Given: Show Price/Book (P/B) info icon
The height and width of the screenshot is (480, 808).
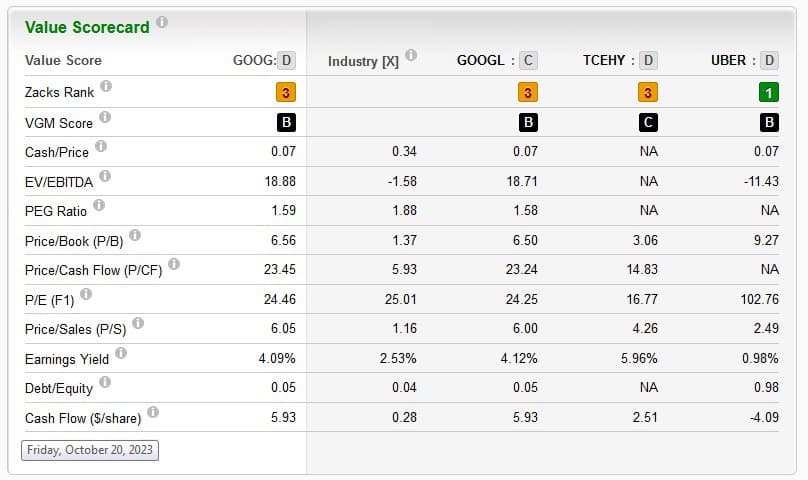Looking at the screenshot, I should (135, 236).
